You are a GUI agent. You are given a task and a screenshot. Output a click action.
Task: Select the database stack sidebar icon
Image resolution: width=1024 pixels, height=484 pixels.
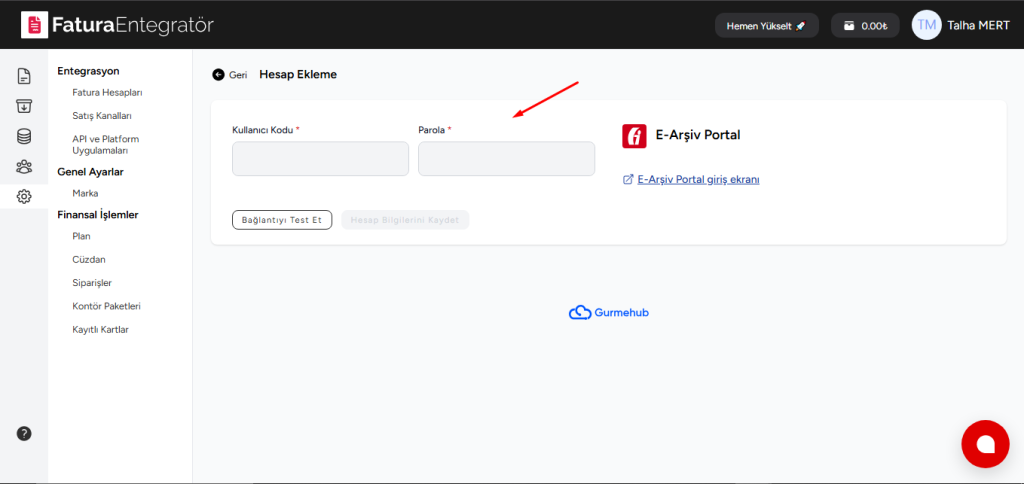[x=24, y=137]
